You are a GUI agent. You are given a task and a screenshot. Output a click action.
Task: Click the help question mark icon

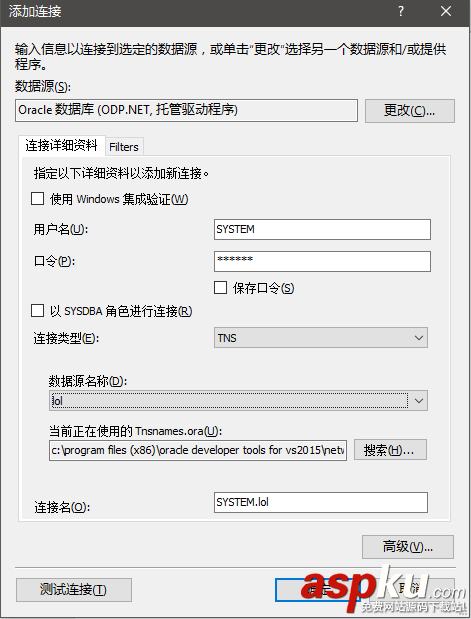(x=401, y=11)
